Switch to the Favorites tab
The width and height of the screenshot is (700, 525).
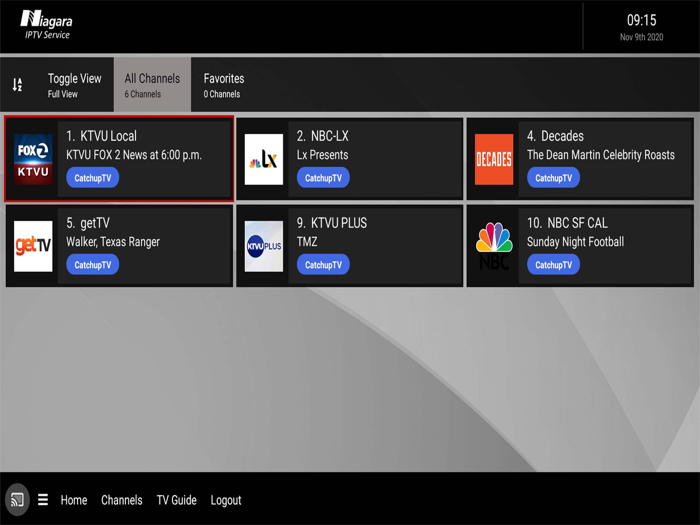tap(224, 84)
